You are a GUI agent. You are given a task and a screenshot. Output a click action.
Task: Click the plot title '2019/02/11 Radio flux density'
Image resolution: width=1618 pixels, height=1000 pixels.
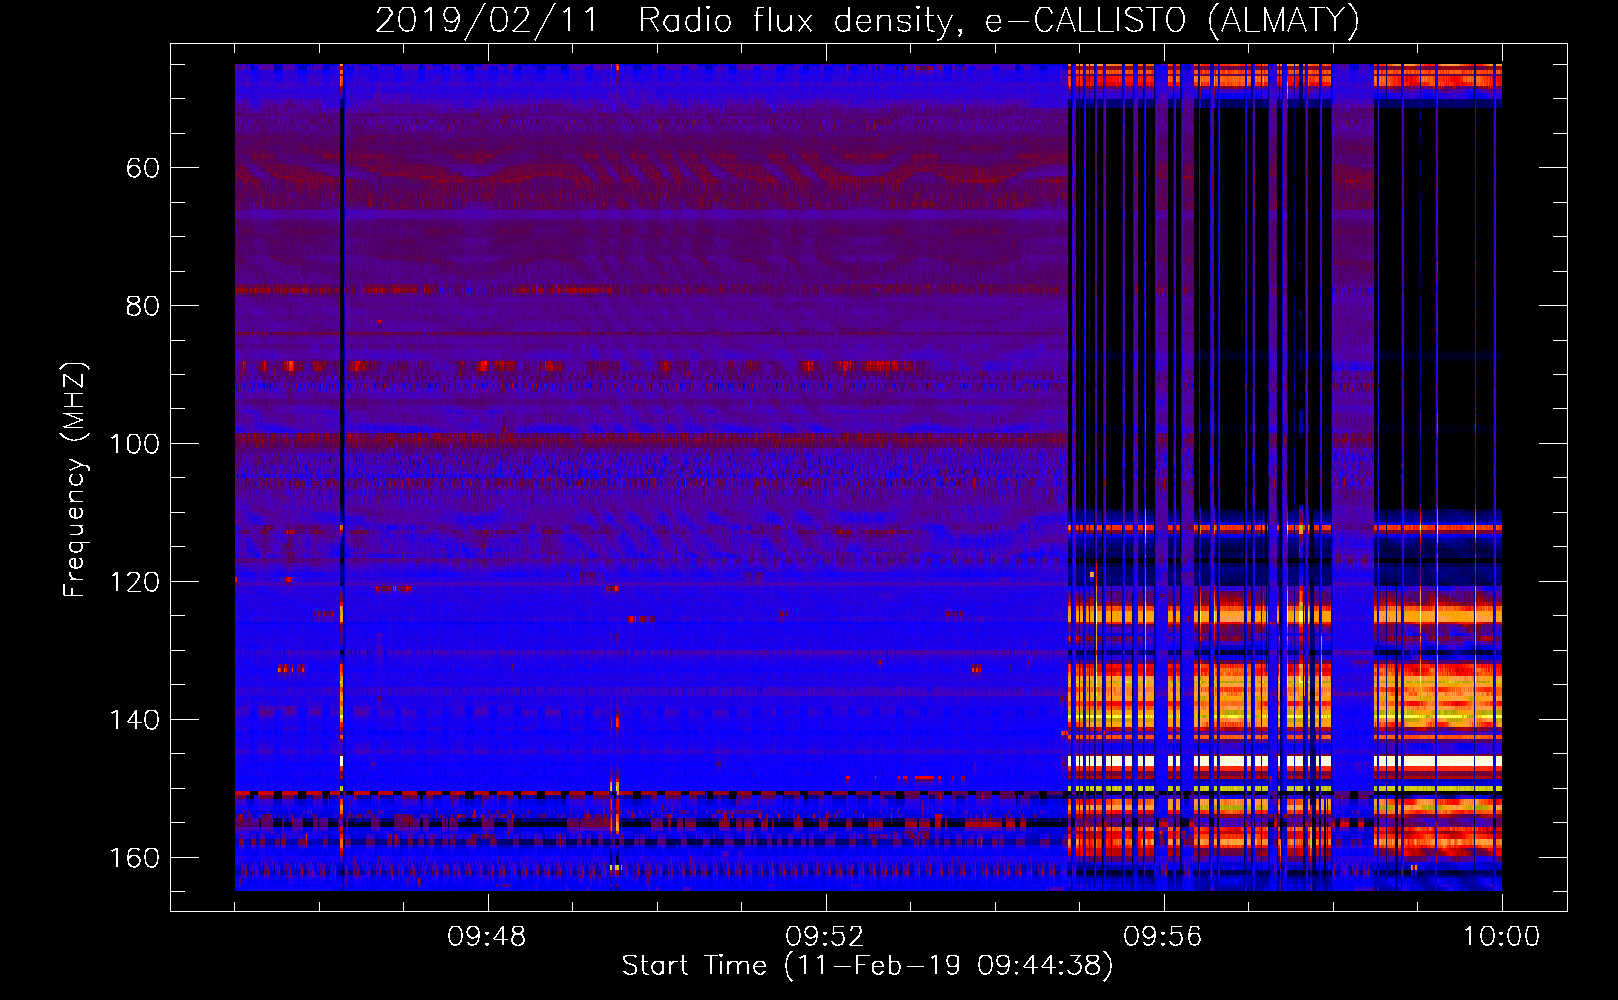coord(868,21)
